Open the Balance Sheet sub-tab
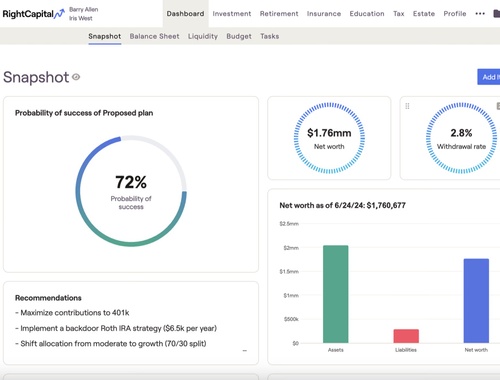This screenshot has width=500, height=380. tap(154, 36)
